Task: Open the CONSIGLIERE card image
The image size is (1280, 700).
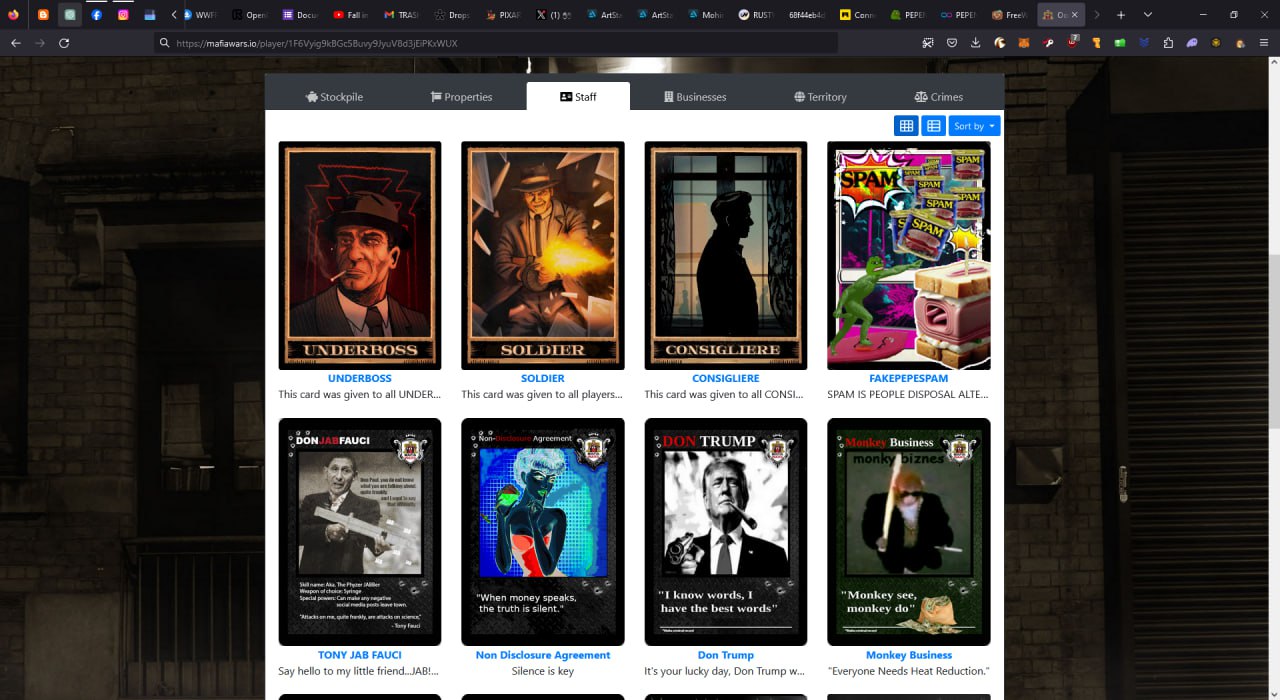Action: [x=726, y=256]
